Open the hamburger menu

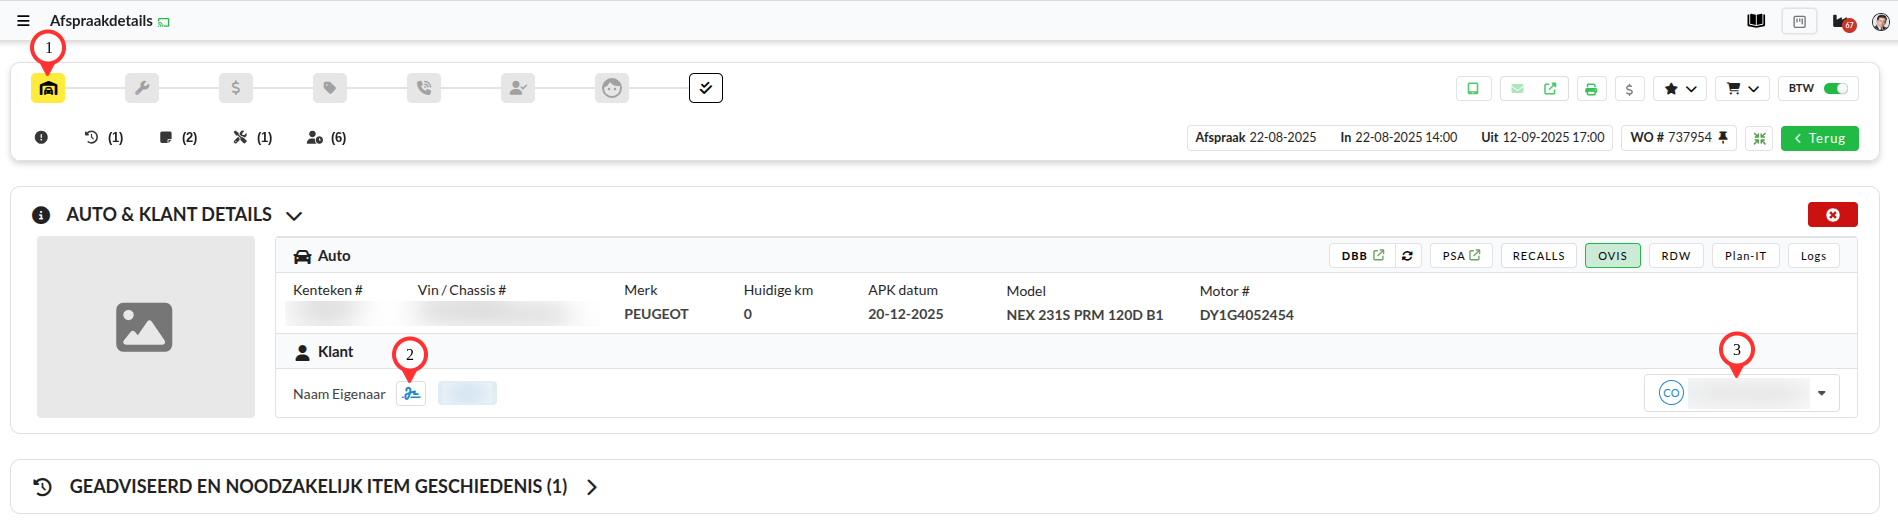coord(23,21)
